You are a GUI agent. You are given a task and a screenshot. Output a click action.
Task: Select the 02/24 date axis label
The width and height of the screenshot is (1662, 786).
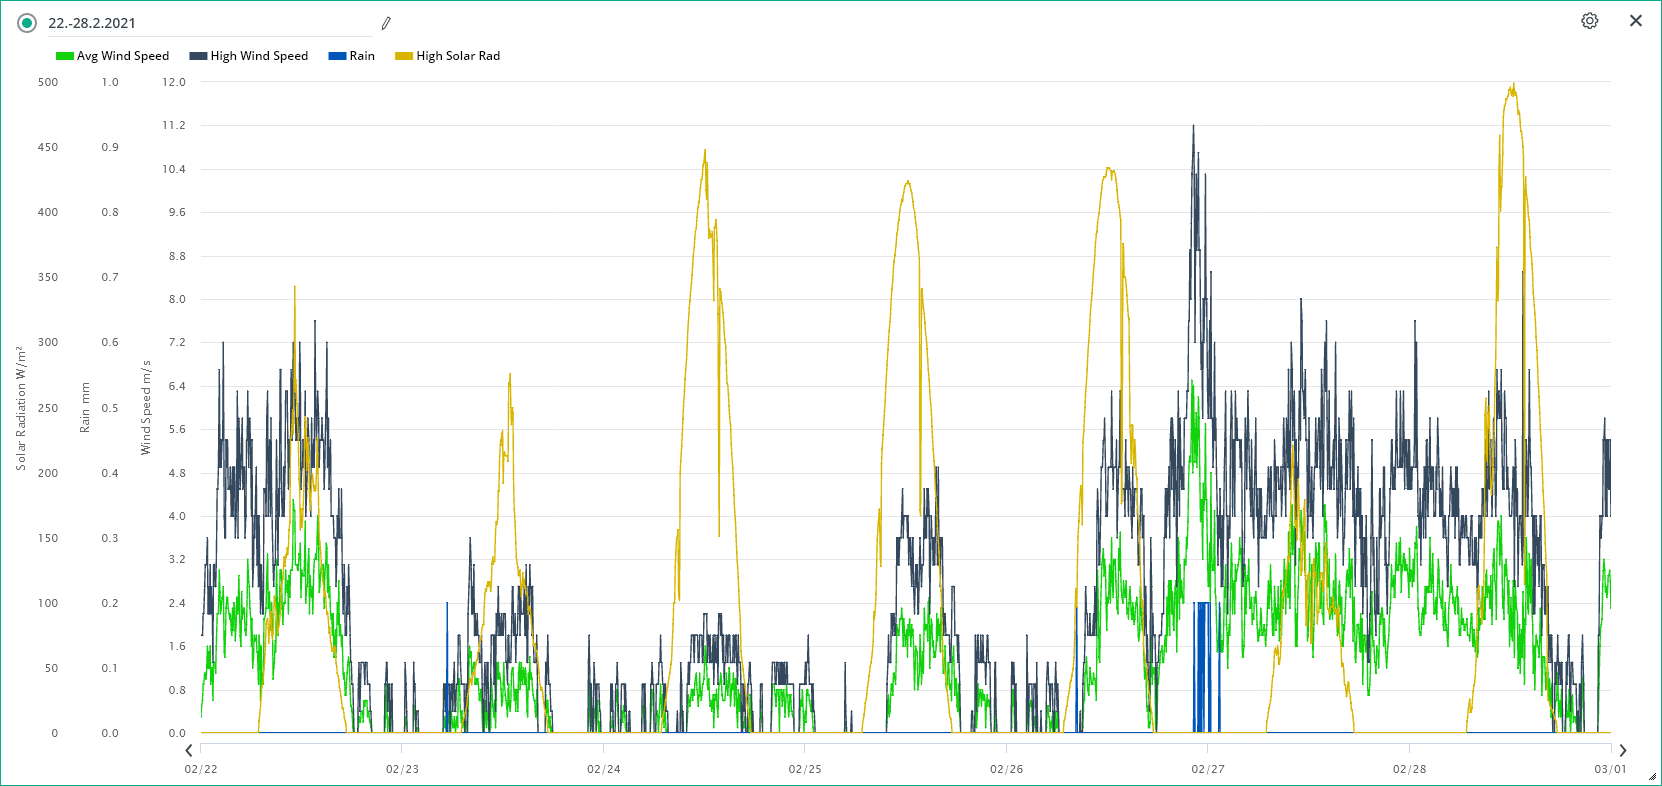(x=603, y=769)
